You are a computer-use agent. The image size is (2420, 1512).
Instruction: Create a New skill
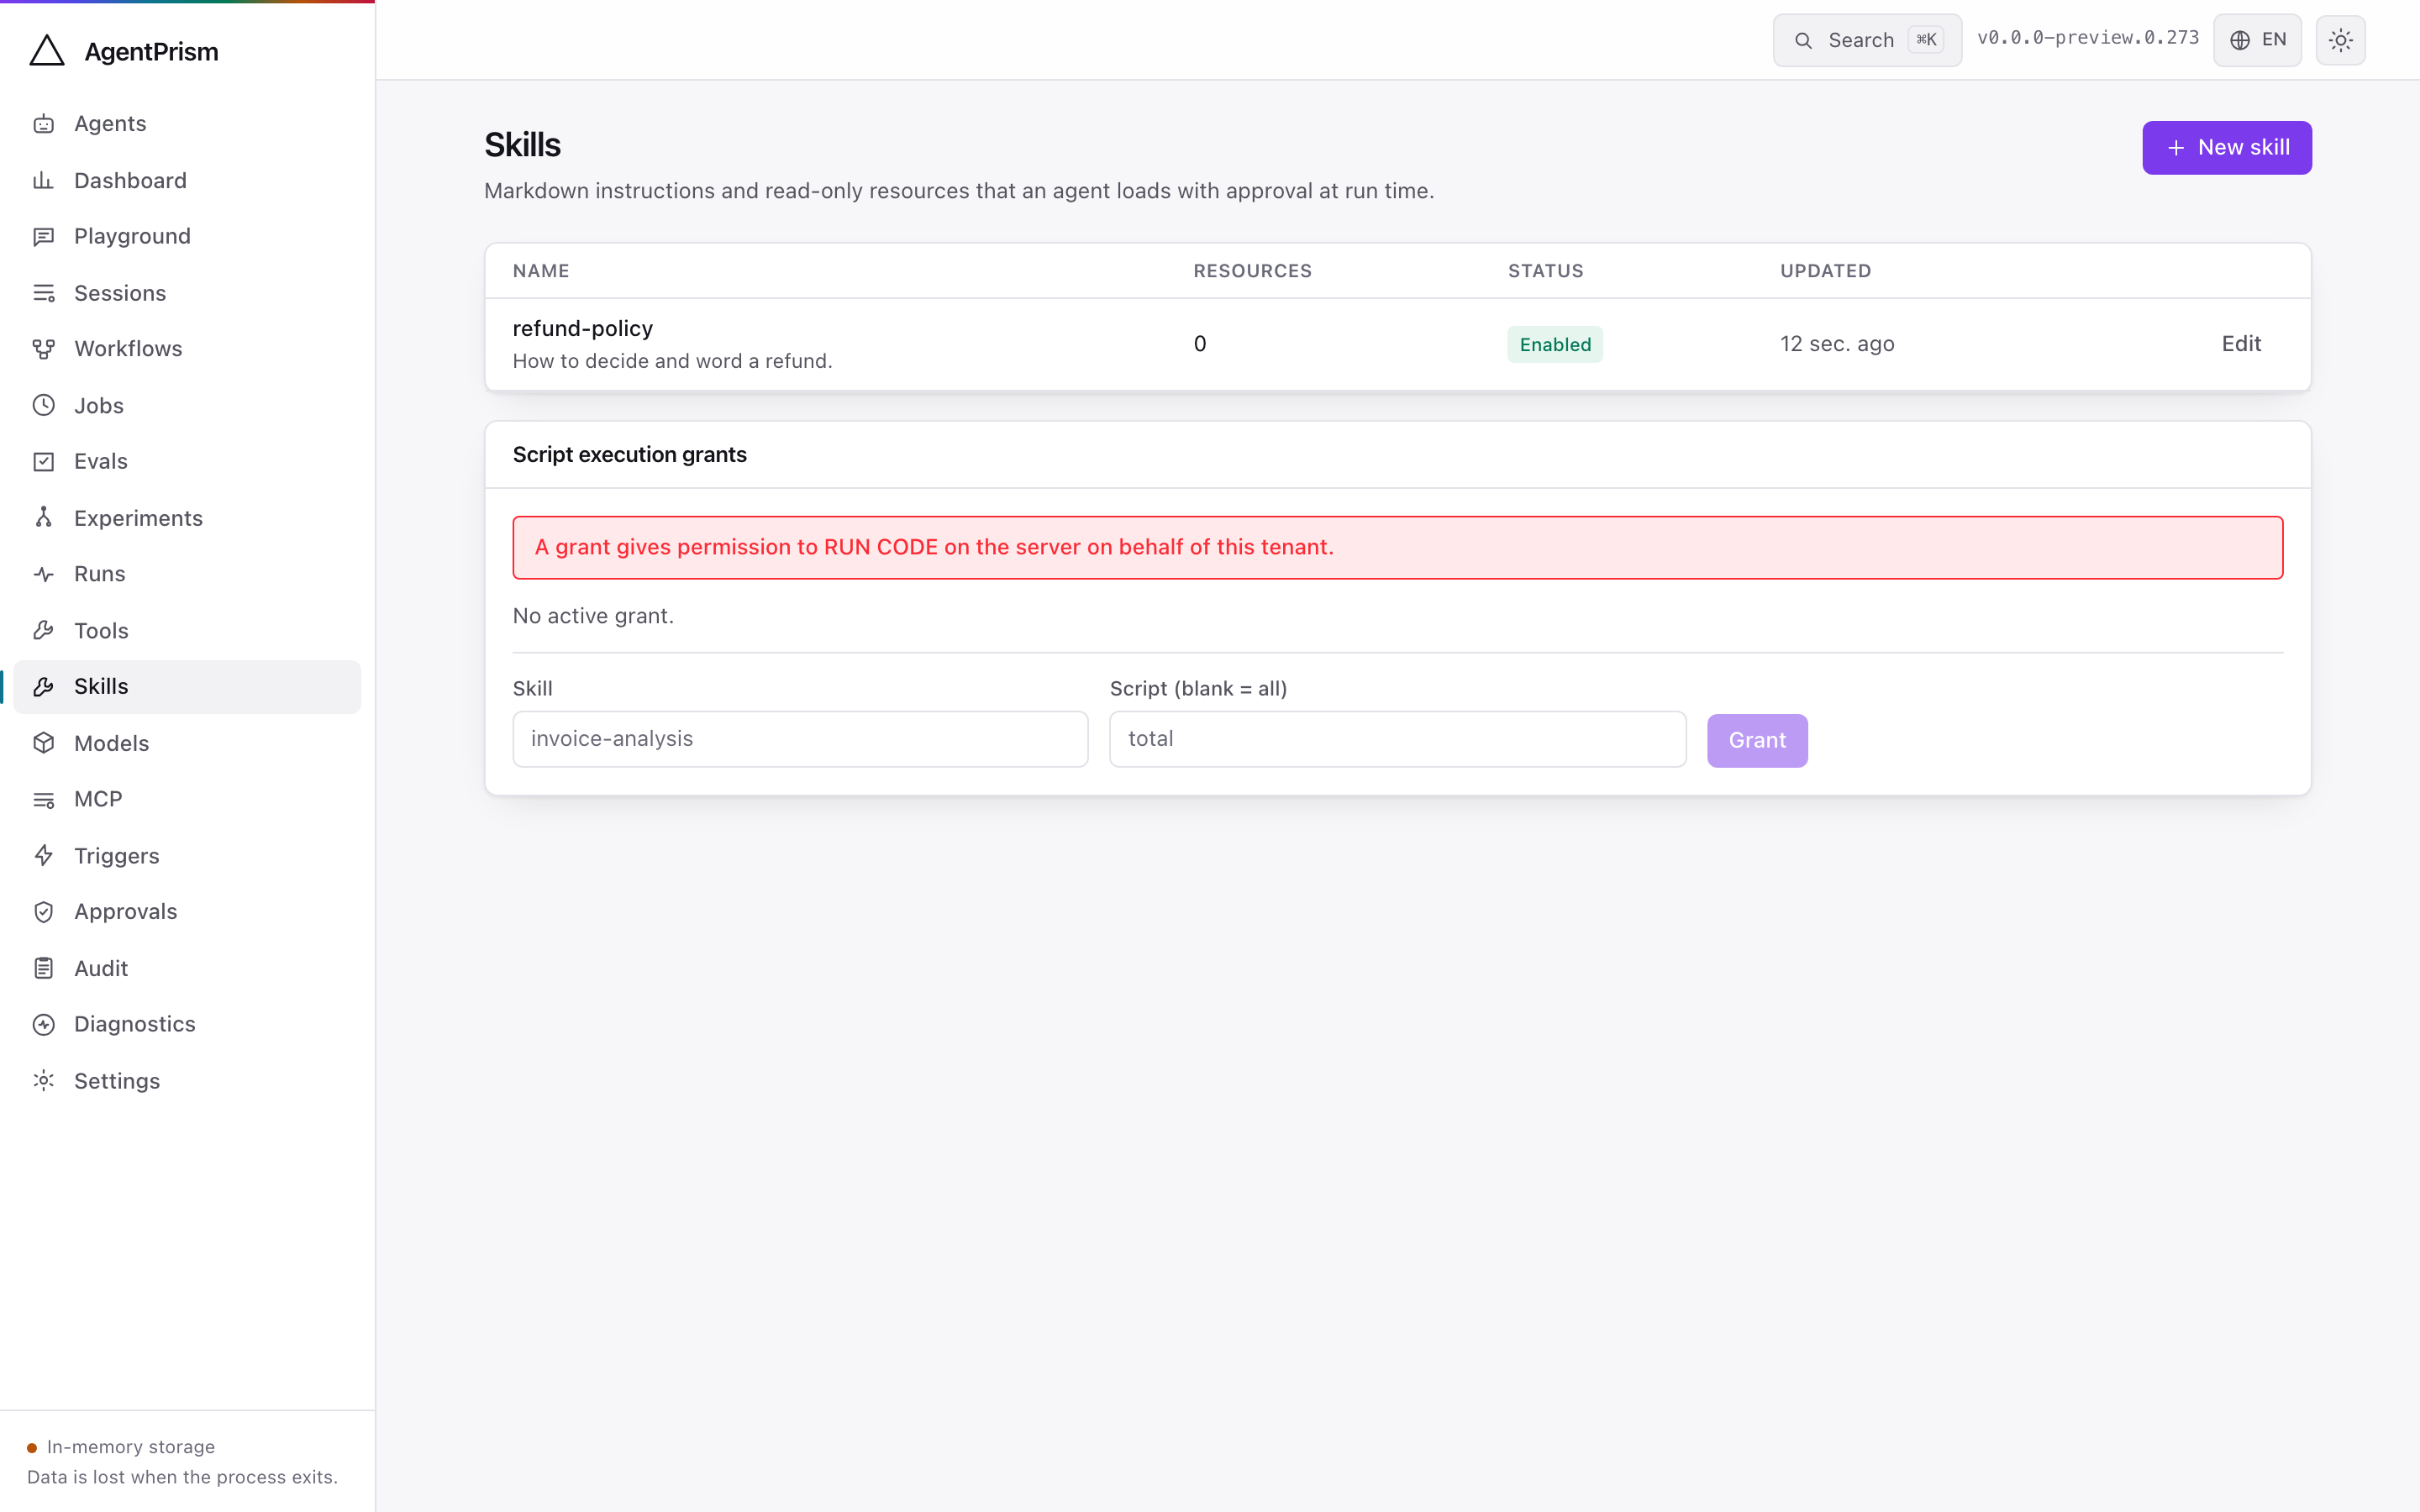click(2227, 148)
